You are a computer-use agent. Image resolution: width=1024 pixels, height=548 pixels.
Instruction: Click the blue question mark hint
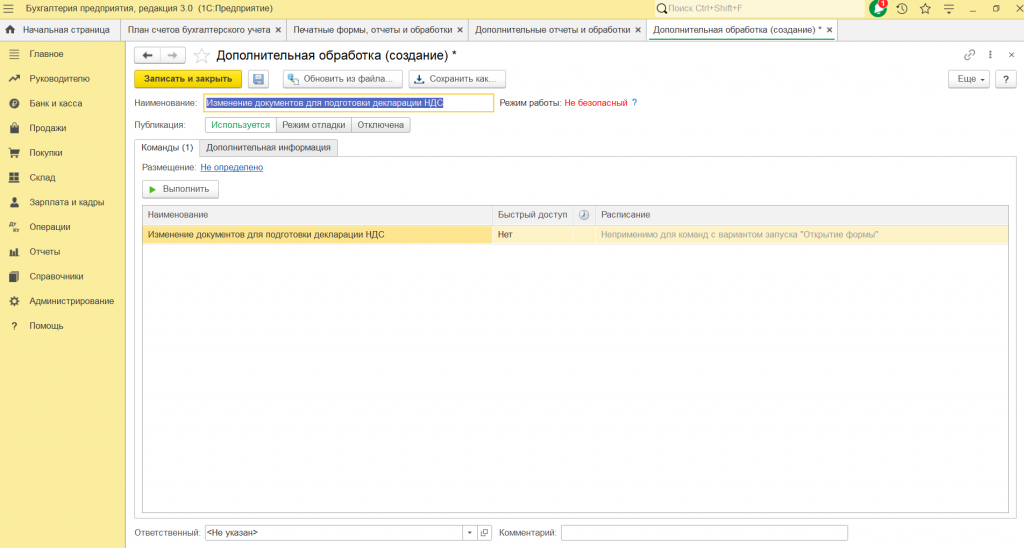point(634,103)
